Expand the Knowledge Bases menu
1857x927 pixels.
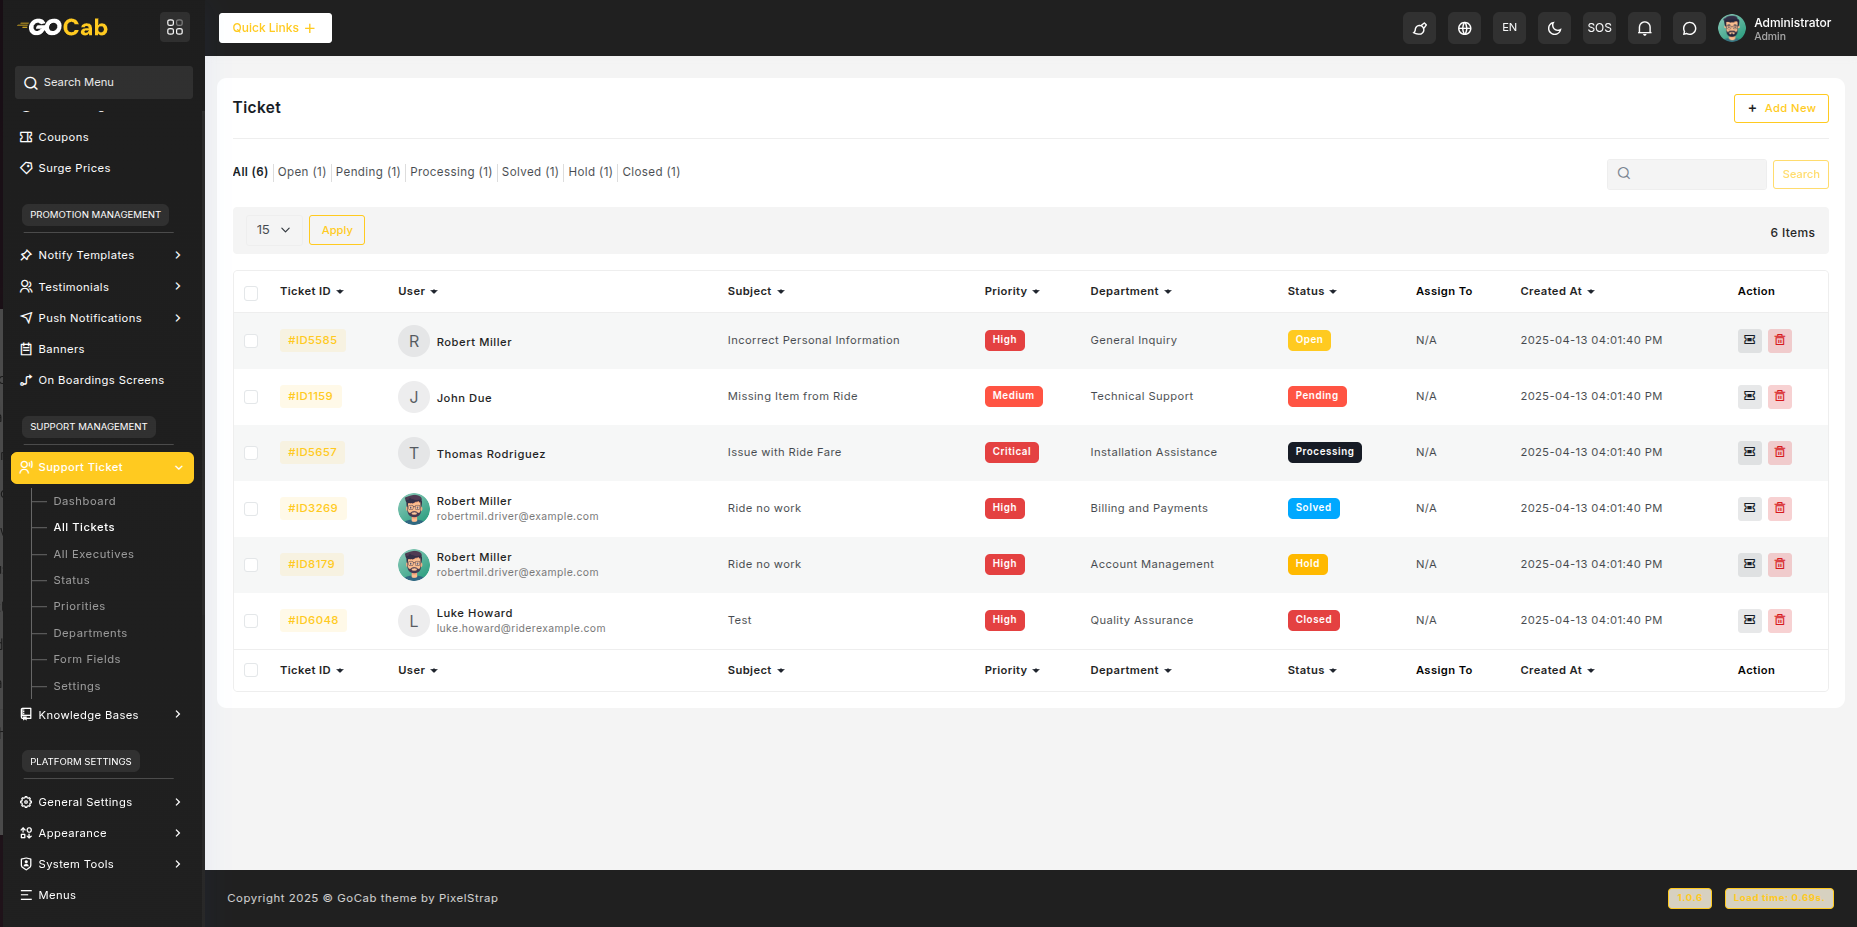coord(100,715)
